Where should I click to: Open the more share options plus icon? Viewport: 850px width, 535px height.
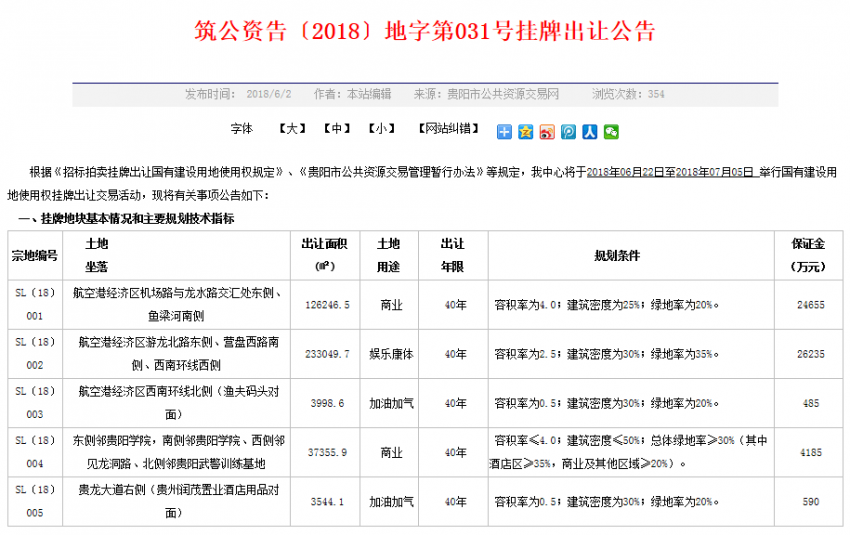click(x=504, y=132)
